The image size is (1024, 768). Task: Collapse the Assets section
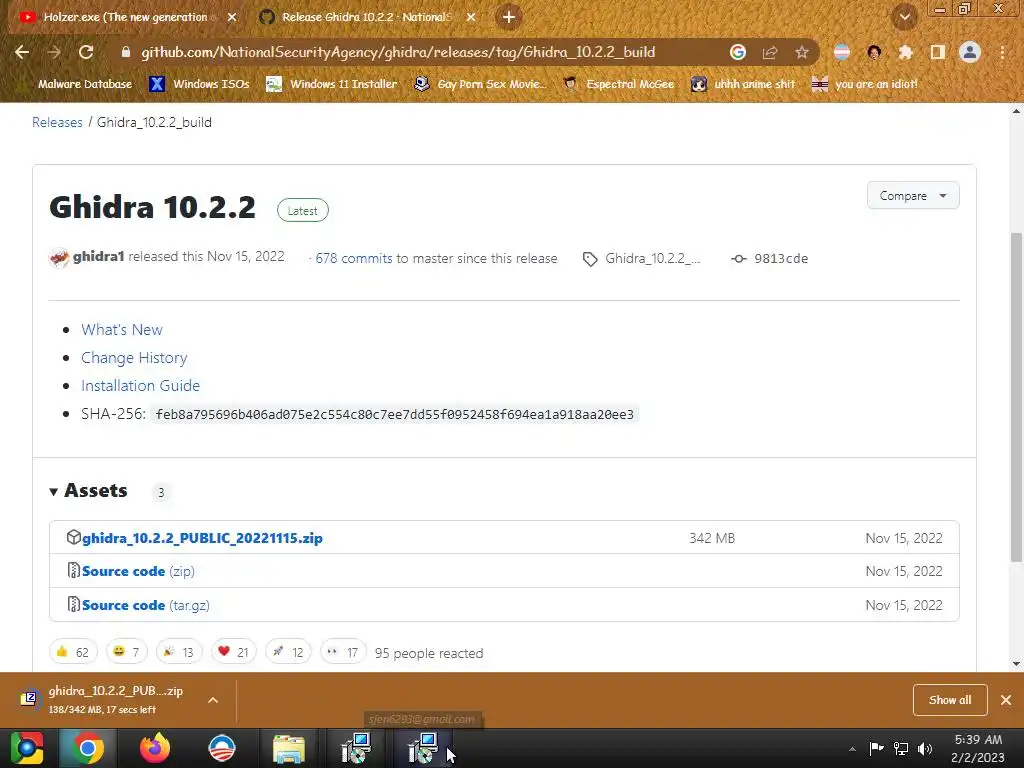[x=88, y=491]
